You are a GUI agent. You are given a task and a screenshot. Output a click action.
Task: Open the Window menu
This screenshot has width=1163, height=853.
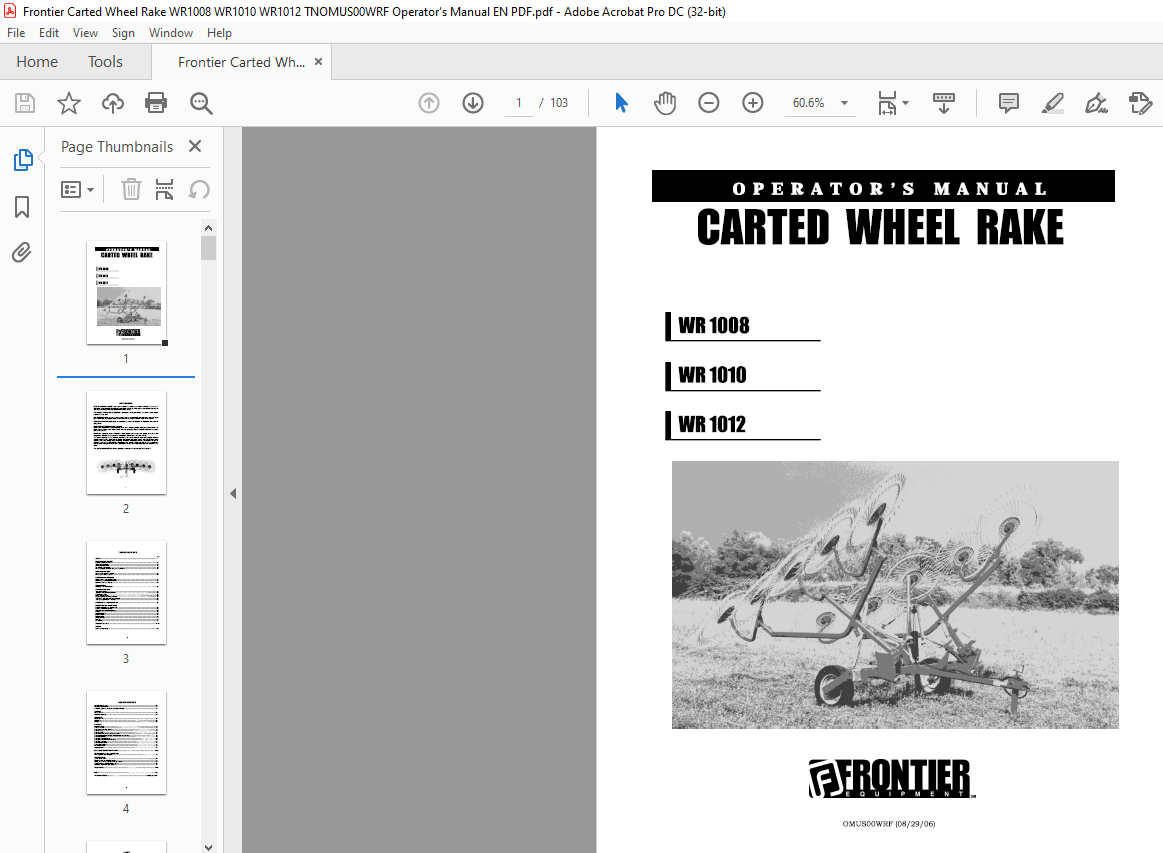171,33
